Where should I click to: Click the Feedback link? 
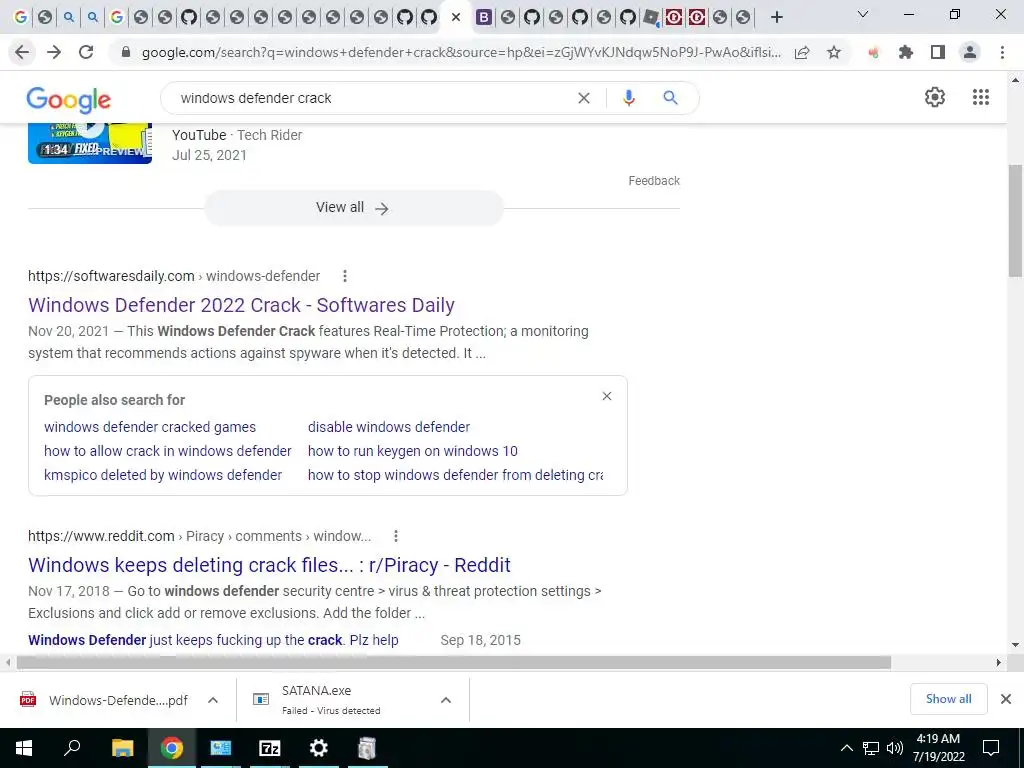654,181
